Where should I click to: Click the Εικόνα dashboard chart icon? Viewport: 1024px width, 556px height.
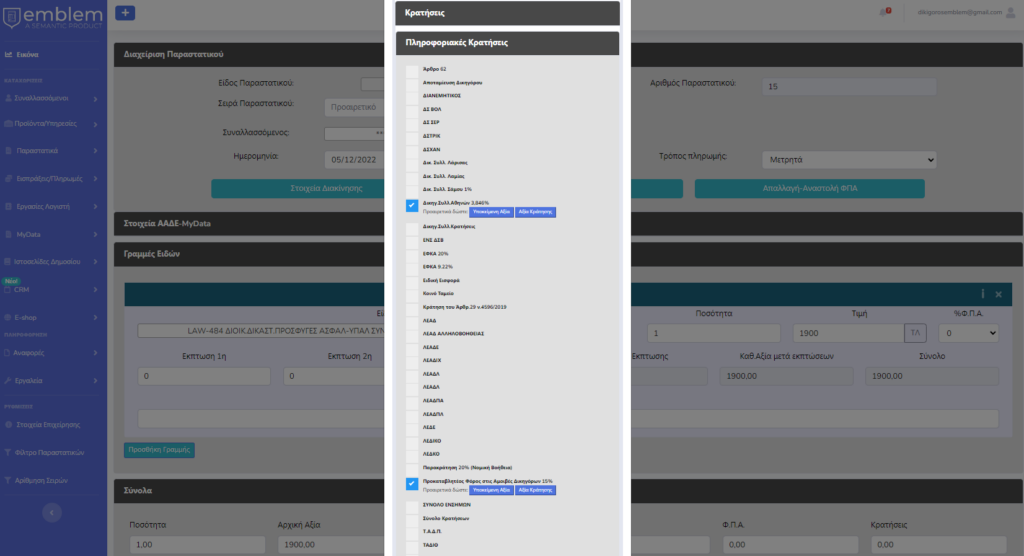(x=8, y=54)
